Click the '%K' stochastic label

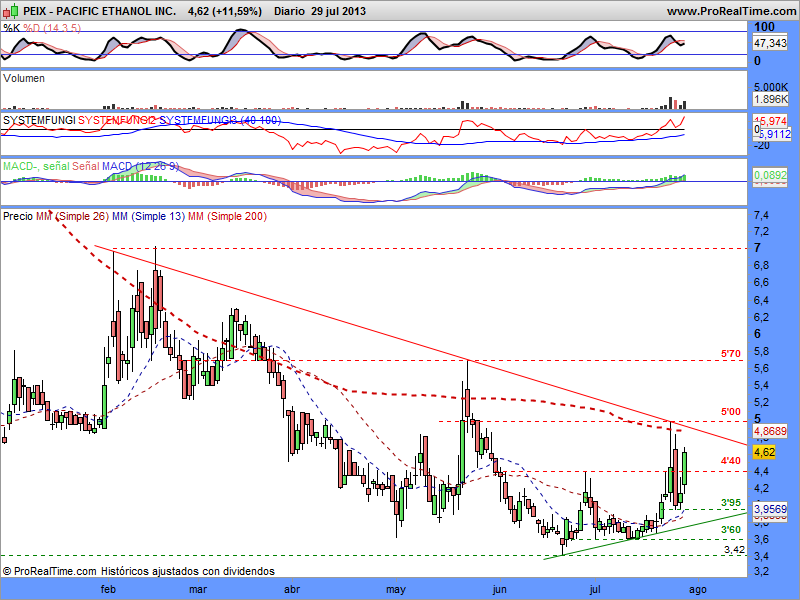pyautogui.click(x=12, y=28)
